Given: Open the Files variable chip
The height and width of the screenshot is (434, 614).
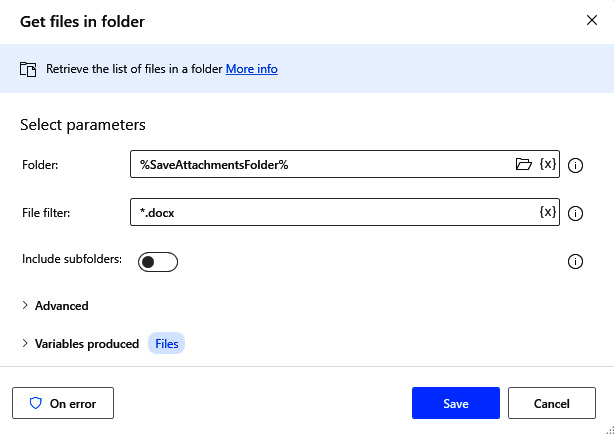Looking at the screenshot, I should [166, 344].
